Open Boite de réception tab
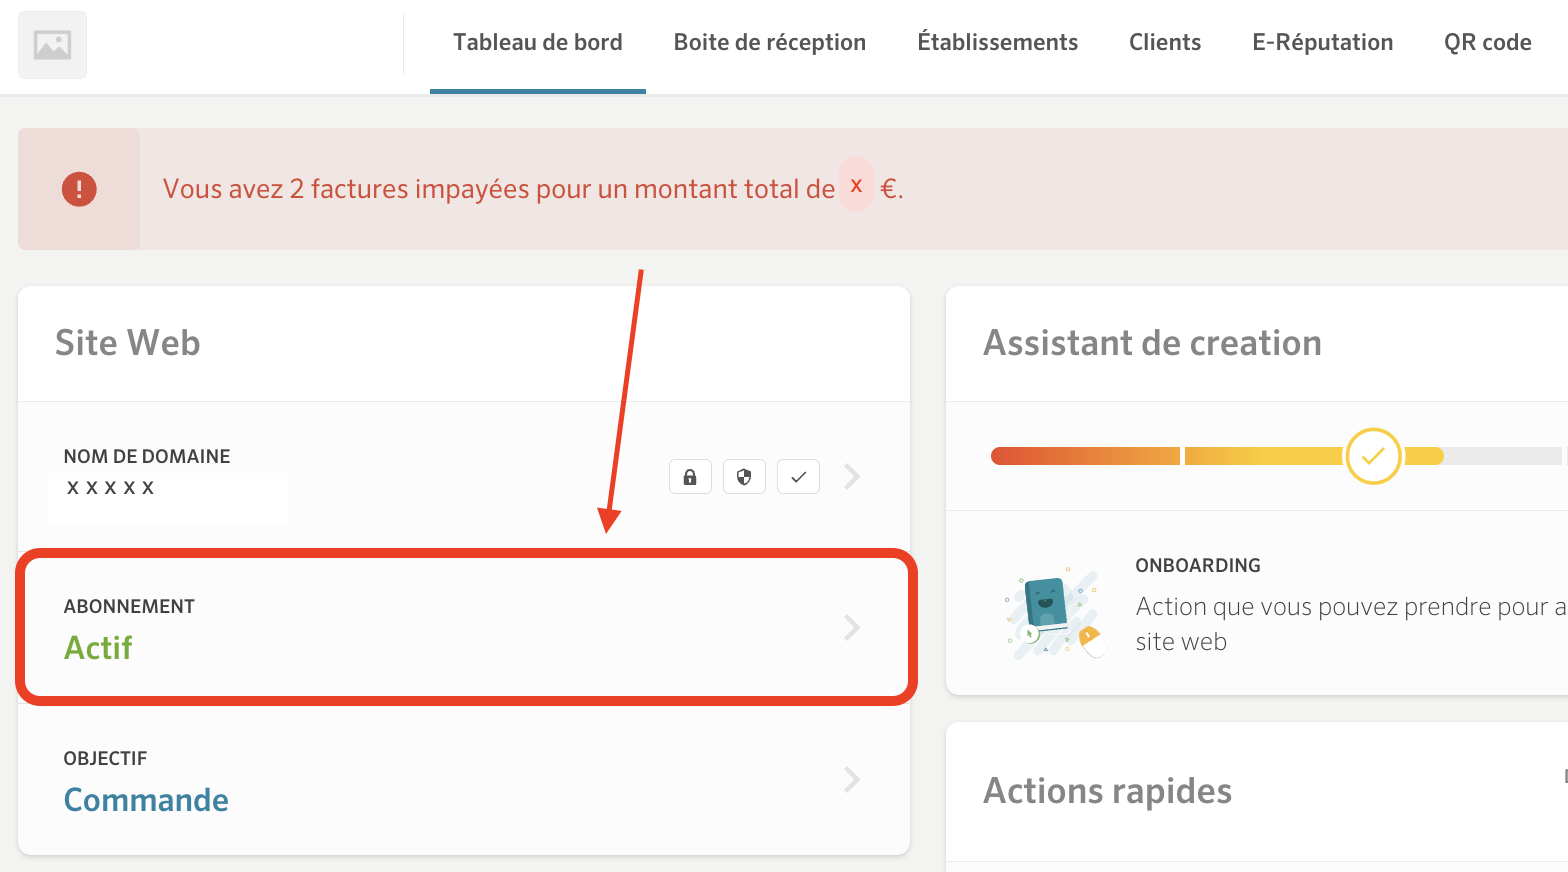This screenshot has height=872, width=1568. click(770, 43)
